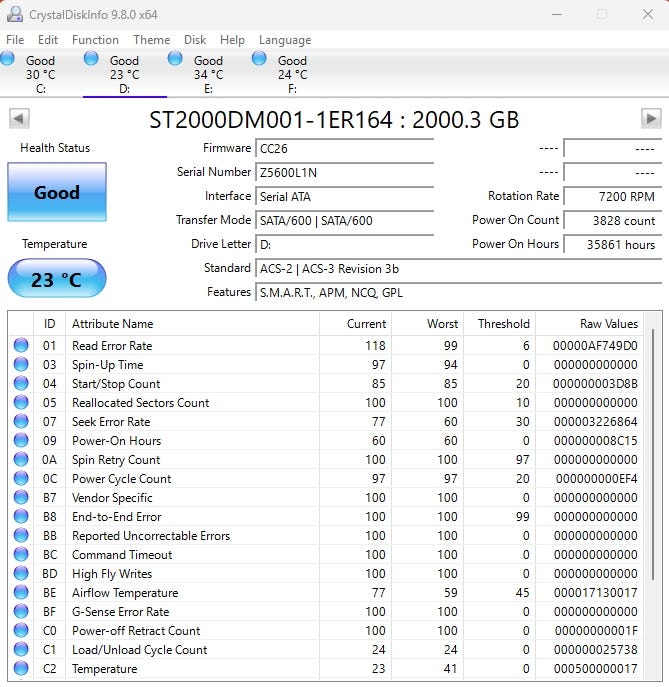The image size is (669, 687).
Task: Click the Features field S.M.A.R.T., APM, NCQ, GPL
Action: pyautogui.click(x=459, y=292)
